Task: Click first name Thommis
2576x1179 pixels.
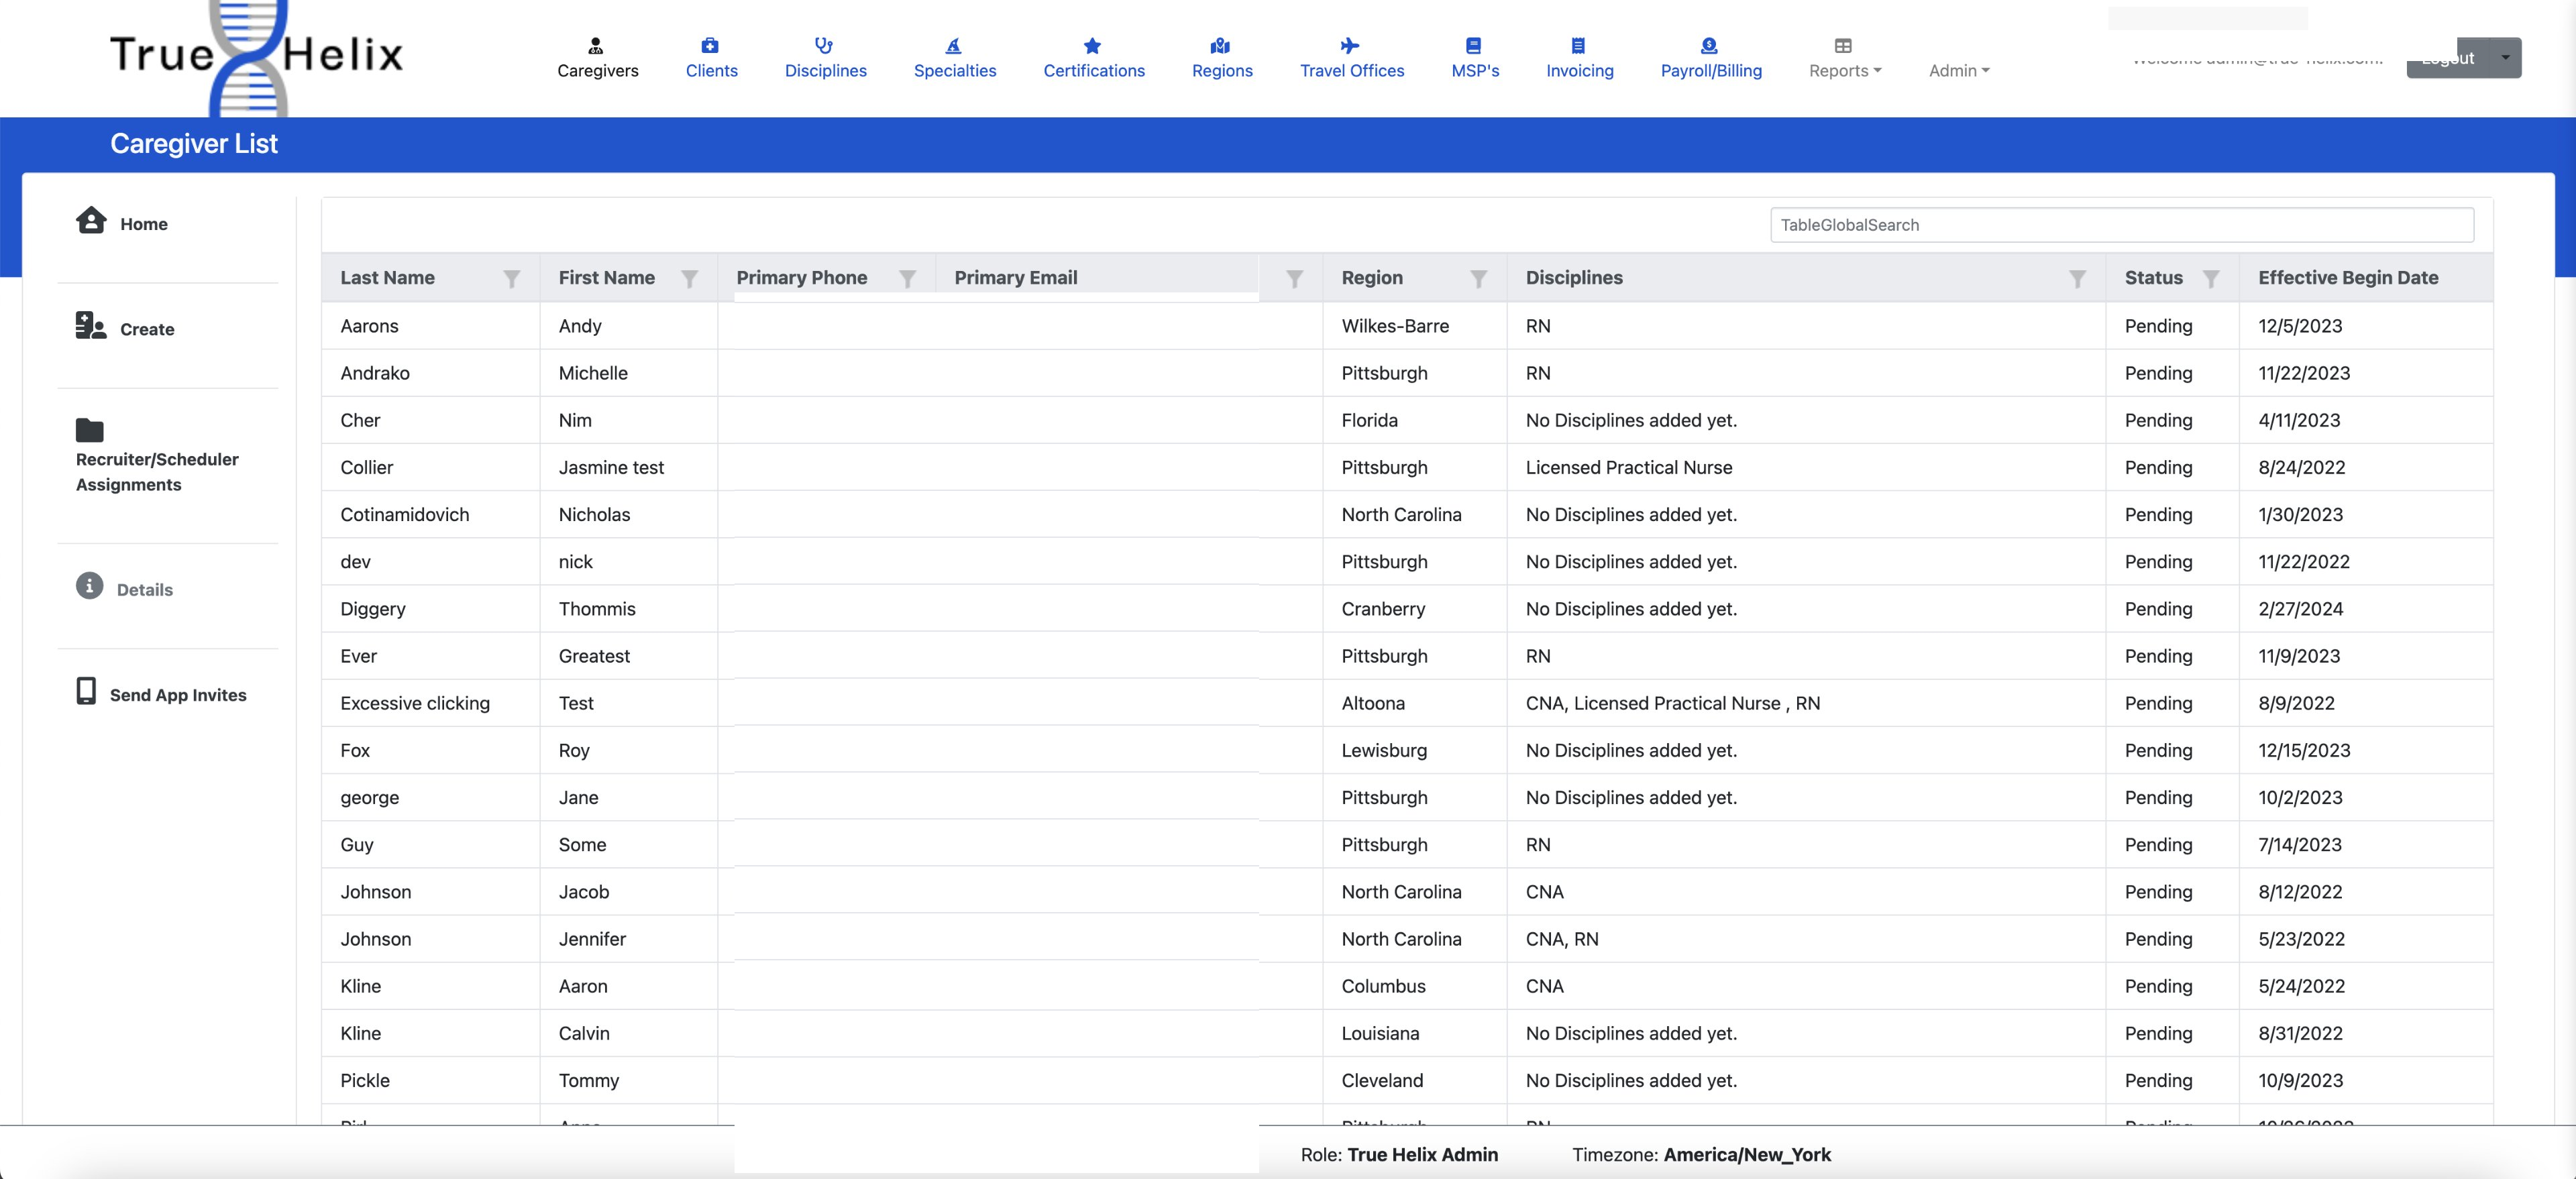Action: [x=597, y=609]
